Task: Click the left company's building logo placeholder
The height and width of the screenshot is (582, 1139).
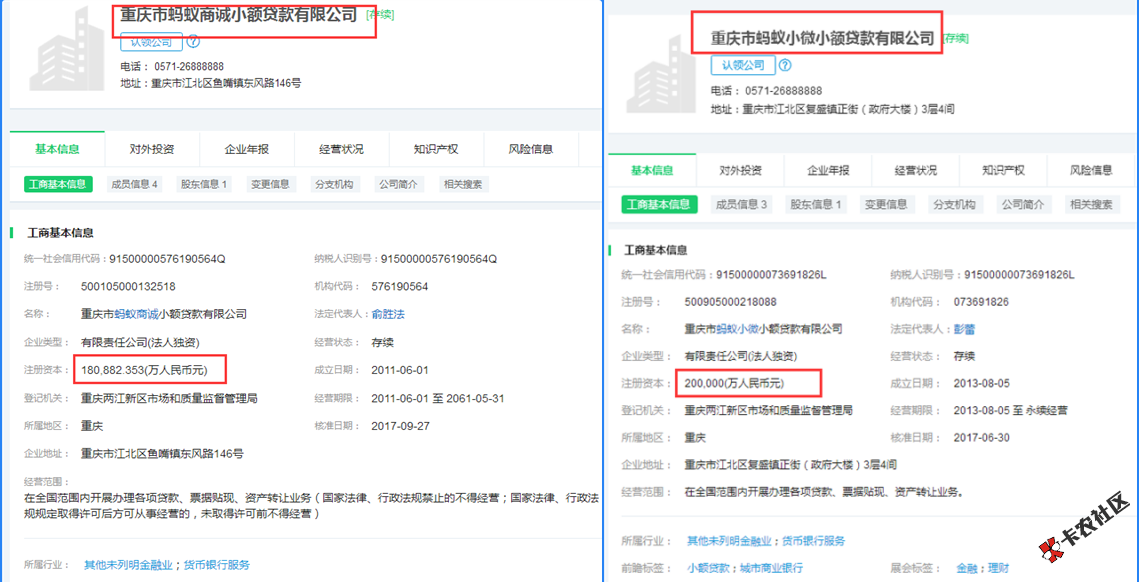Action: click(x=68, y=48)
